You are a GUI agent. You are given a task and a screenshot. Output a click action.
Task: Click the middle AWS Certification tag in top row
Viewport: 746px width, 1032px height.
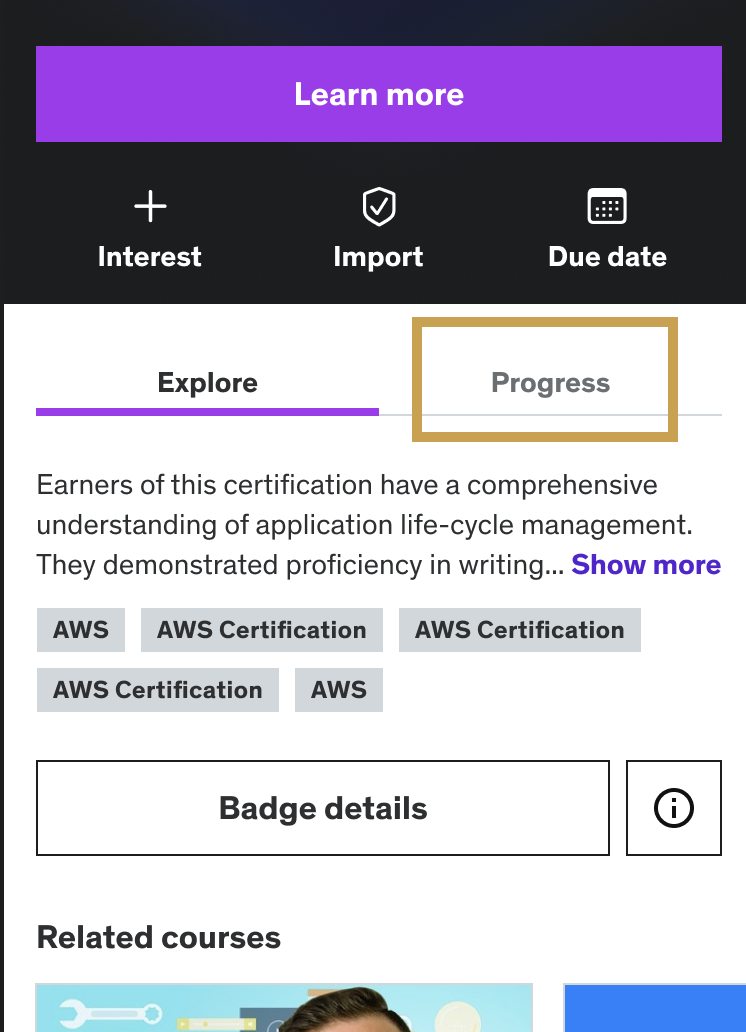[x=262, y=630]
